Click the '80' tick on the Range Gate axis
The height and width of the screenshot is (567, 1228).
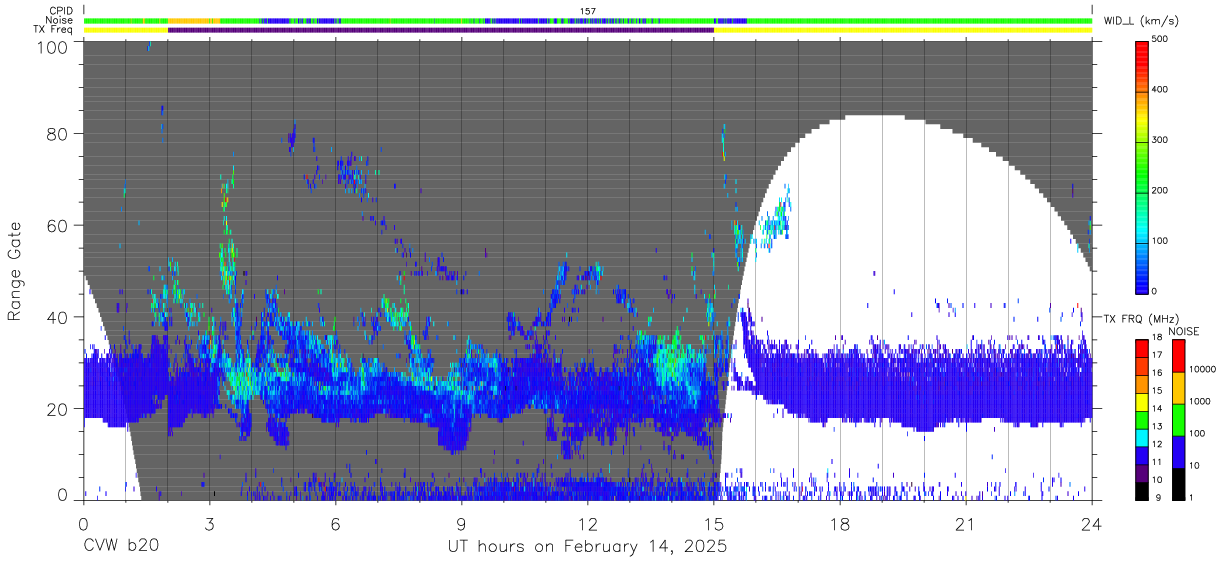(x=57, y=133)
